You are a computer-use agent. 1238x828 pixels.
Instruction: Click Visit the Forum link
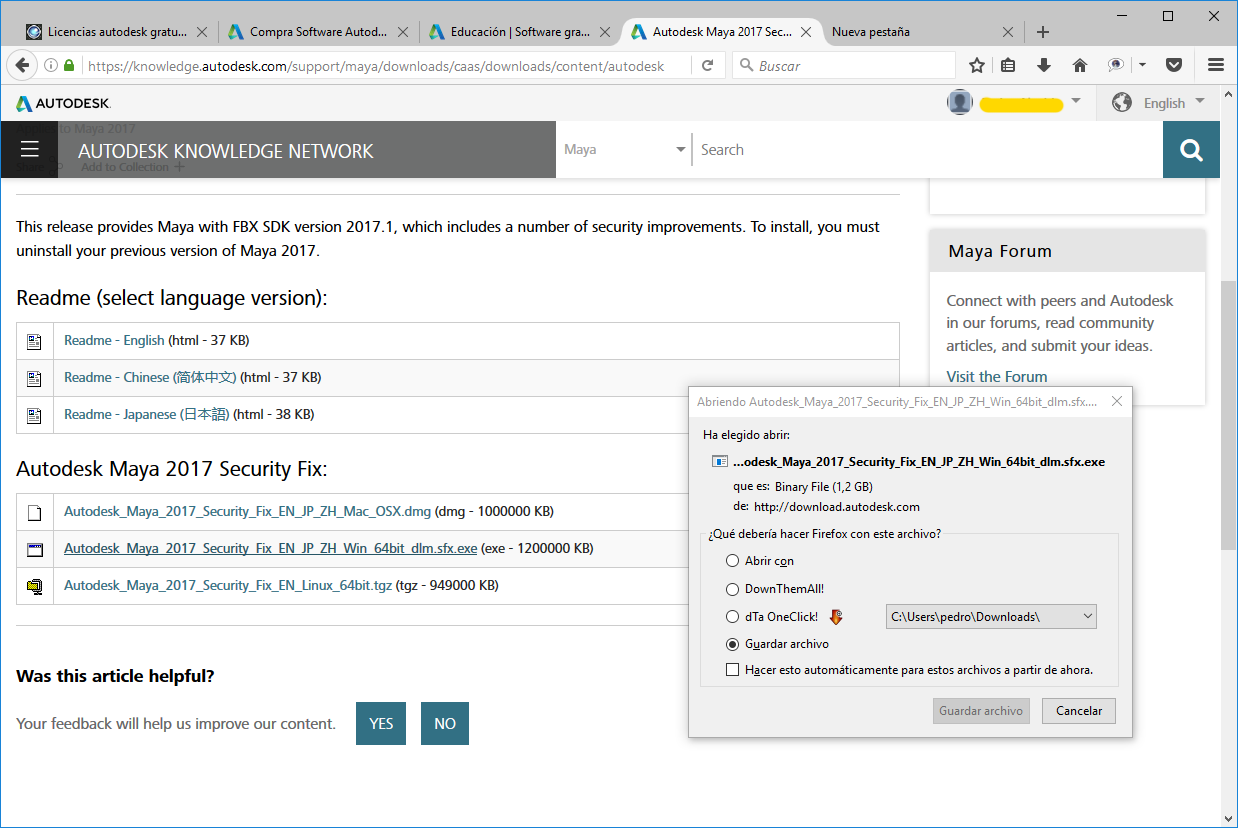pos(997,377)
